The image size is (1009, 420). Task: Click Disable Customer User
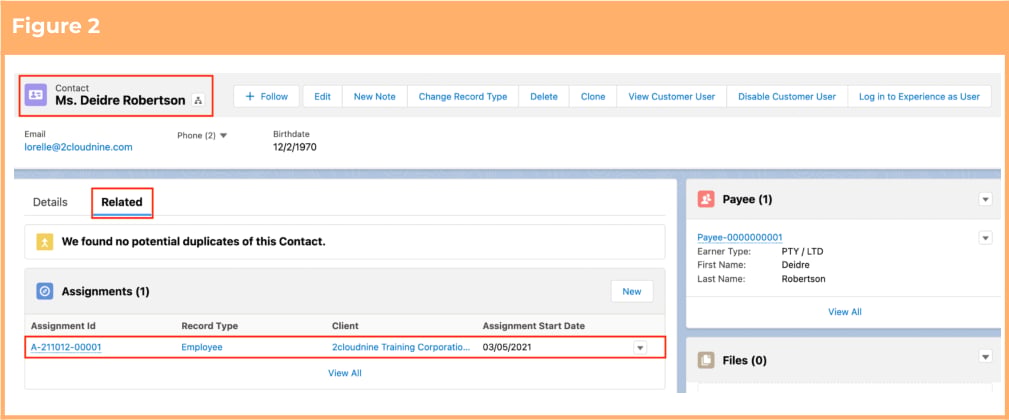point(787,96)
